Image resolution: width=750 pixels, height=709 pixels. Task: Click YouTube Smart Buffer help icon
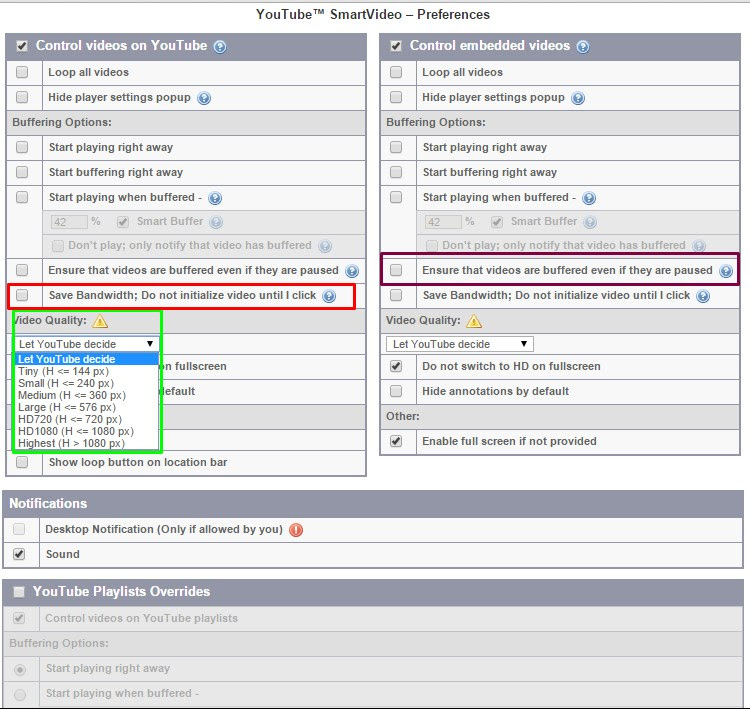point(216,222)
